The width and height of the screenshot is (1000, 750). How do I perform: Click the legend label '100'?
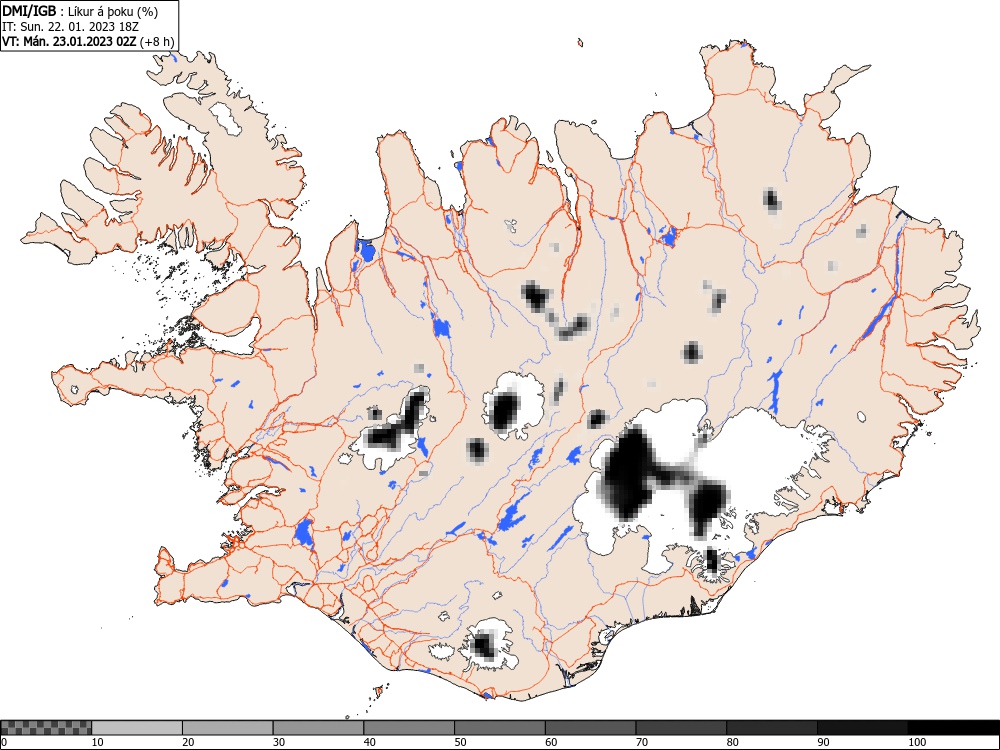[x=916, y=742]
